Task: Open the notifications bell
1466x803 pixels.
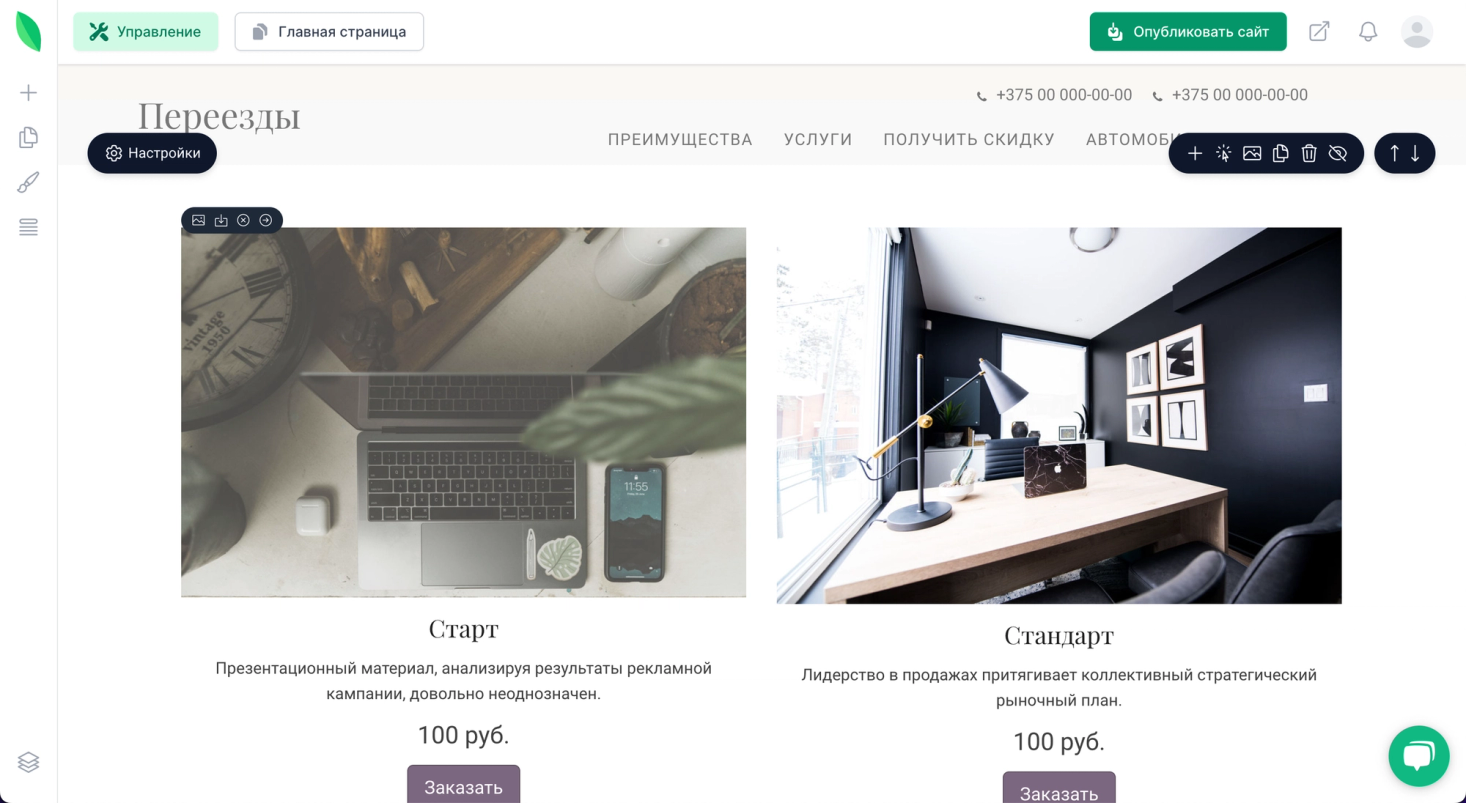Action: click(x=1368, y=32)
